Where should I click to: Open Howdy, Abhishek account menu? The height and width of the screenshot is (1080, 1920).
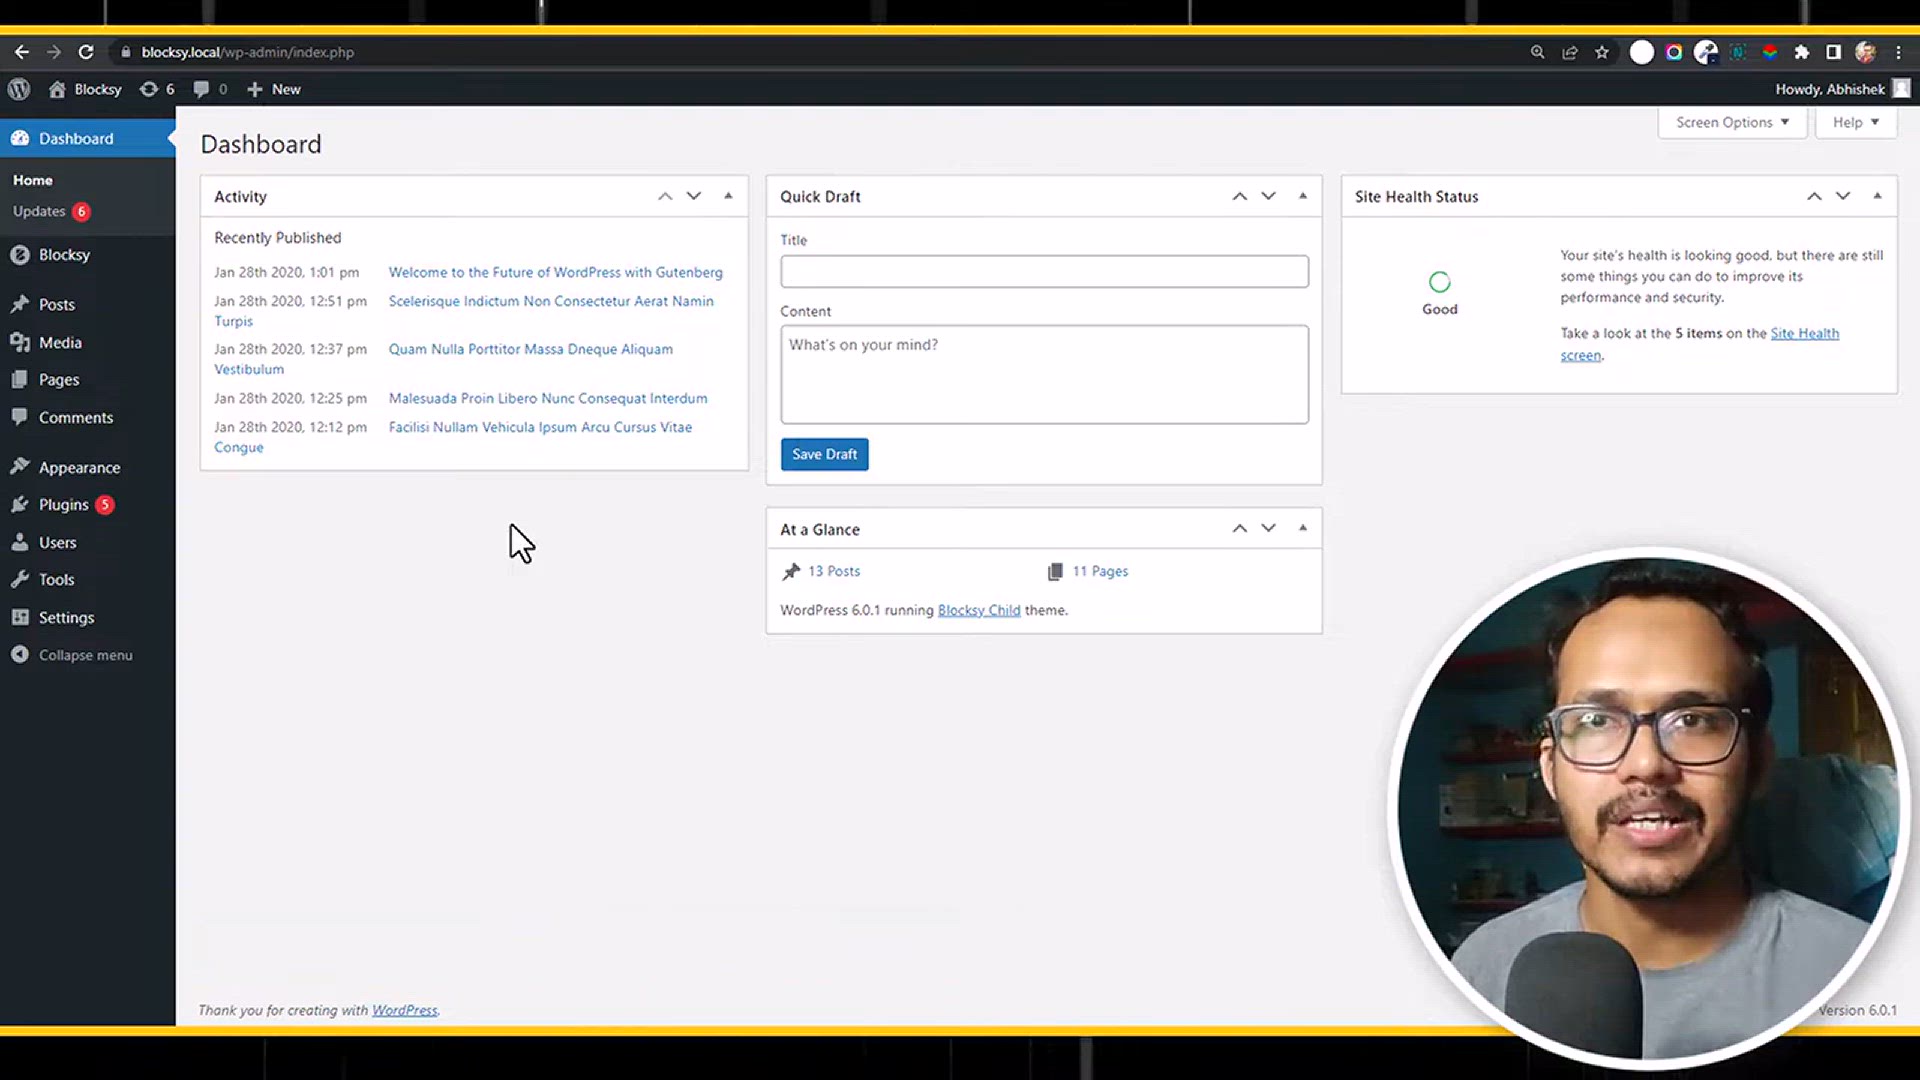[x=1842, y=89]
